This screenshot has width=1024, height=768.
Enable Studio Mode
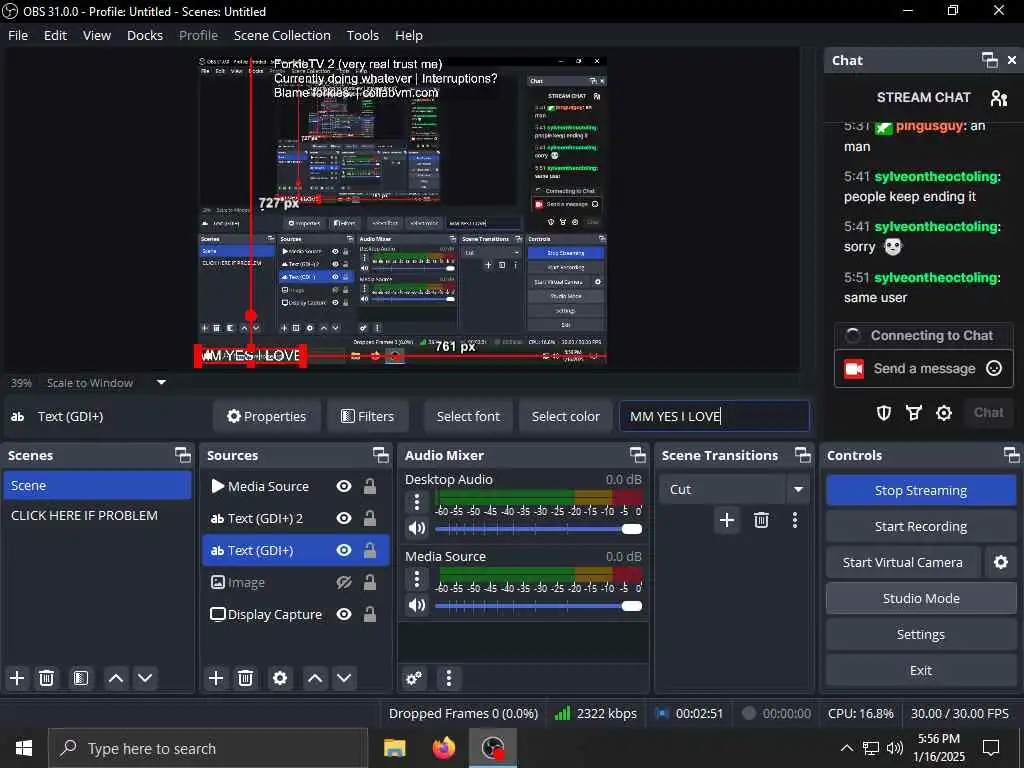tap(921, 598)
